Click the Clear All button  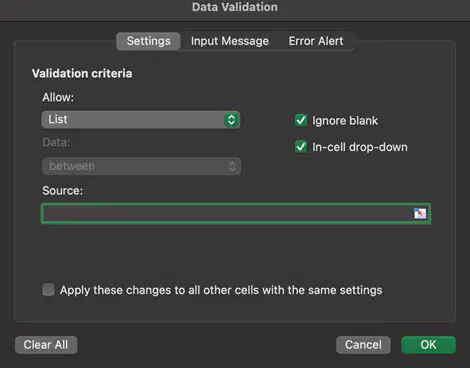(x=46, y=345)
